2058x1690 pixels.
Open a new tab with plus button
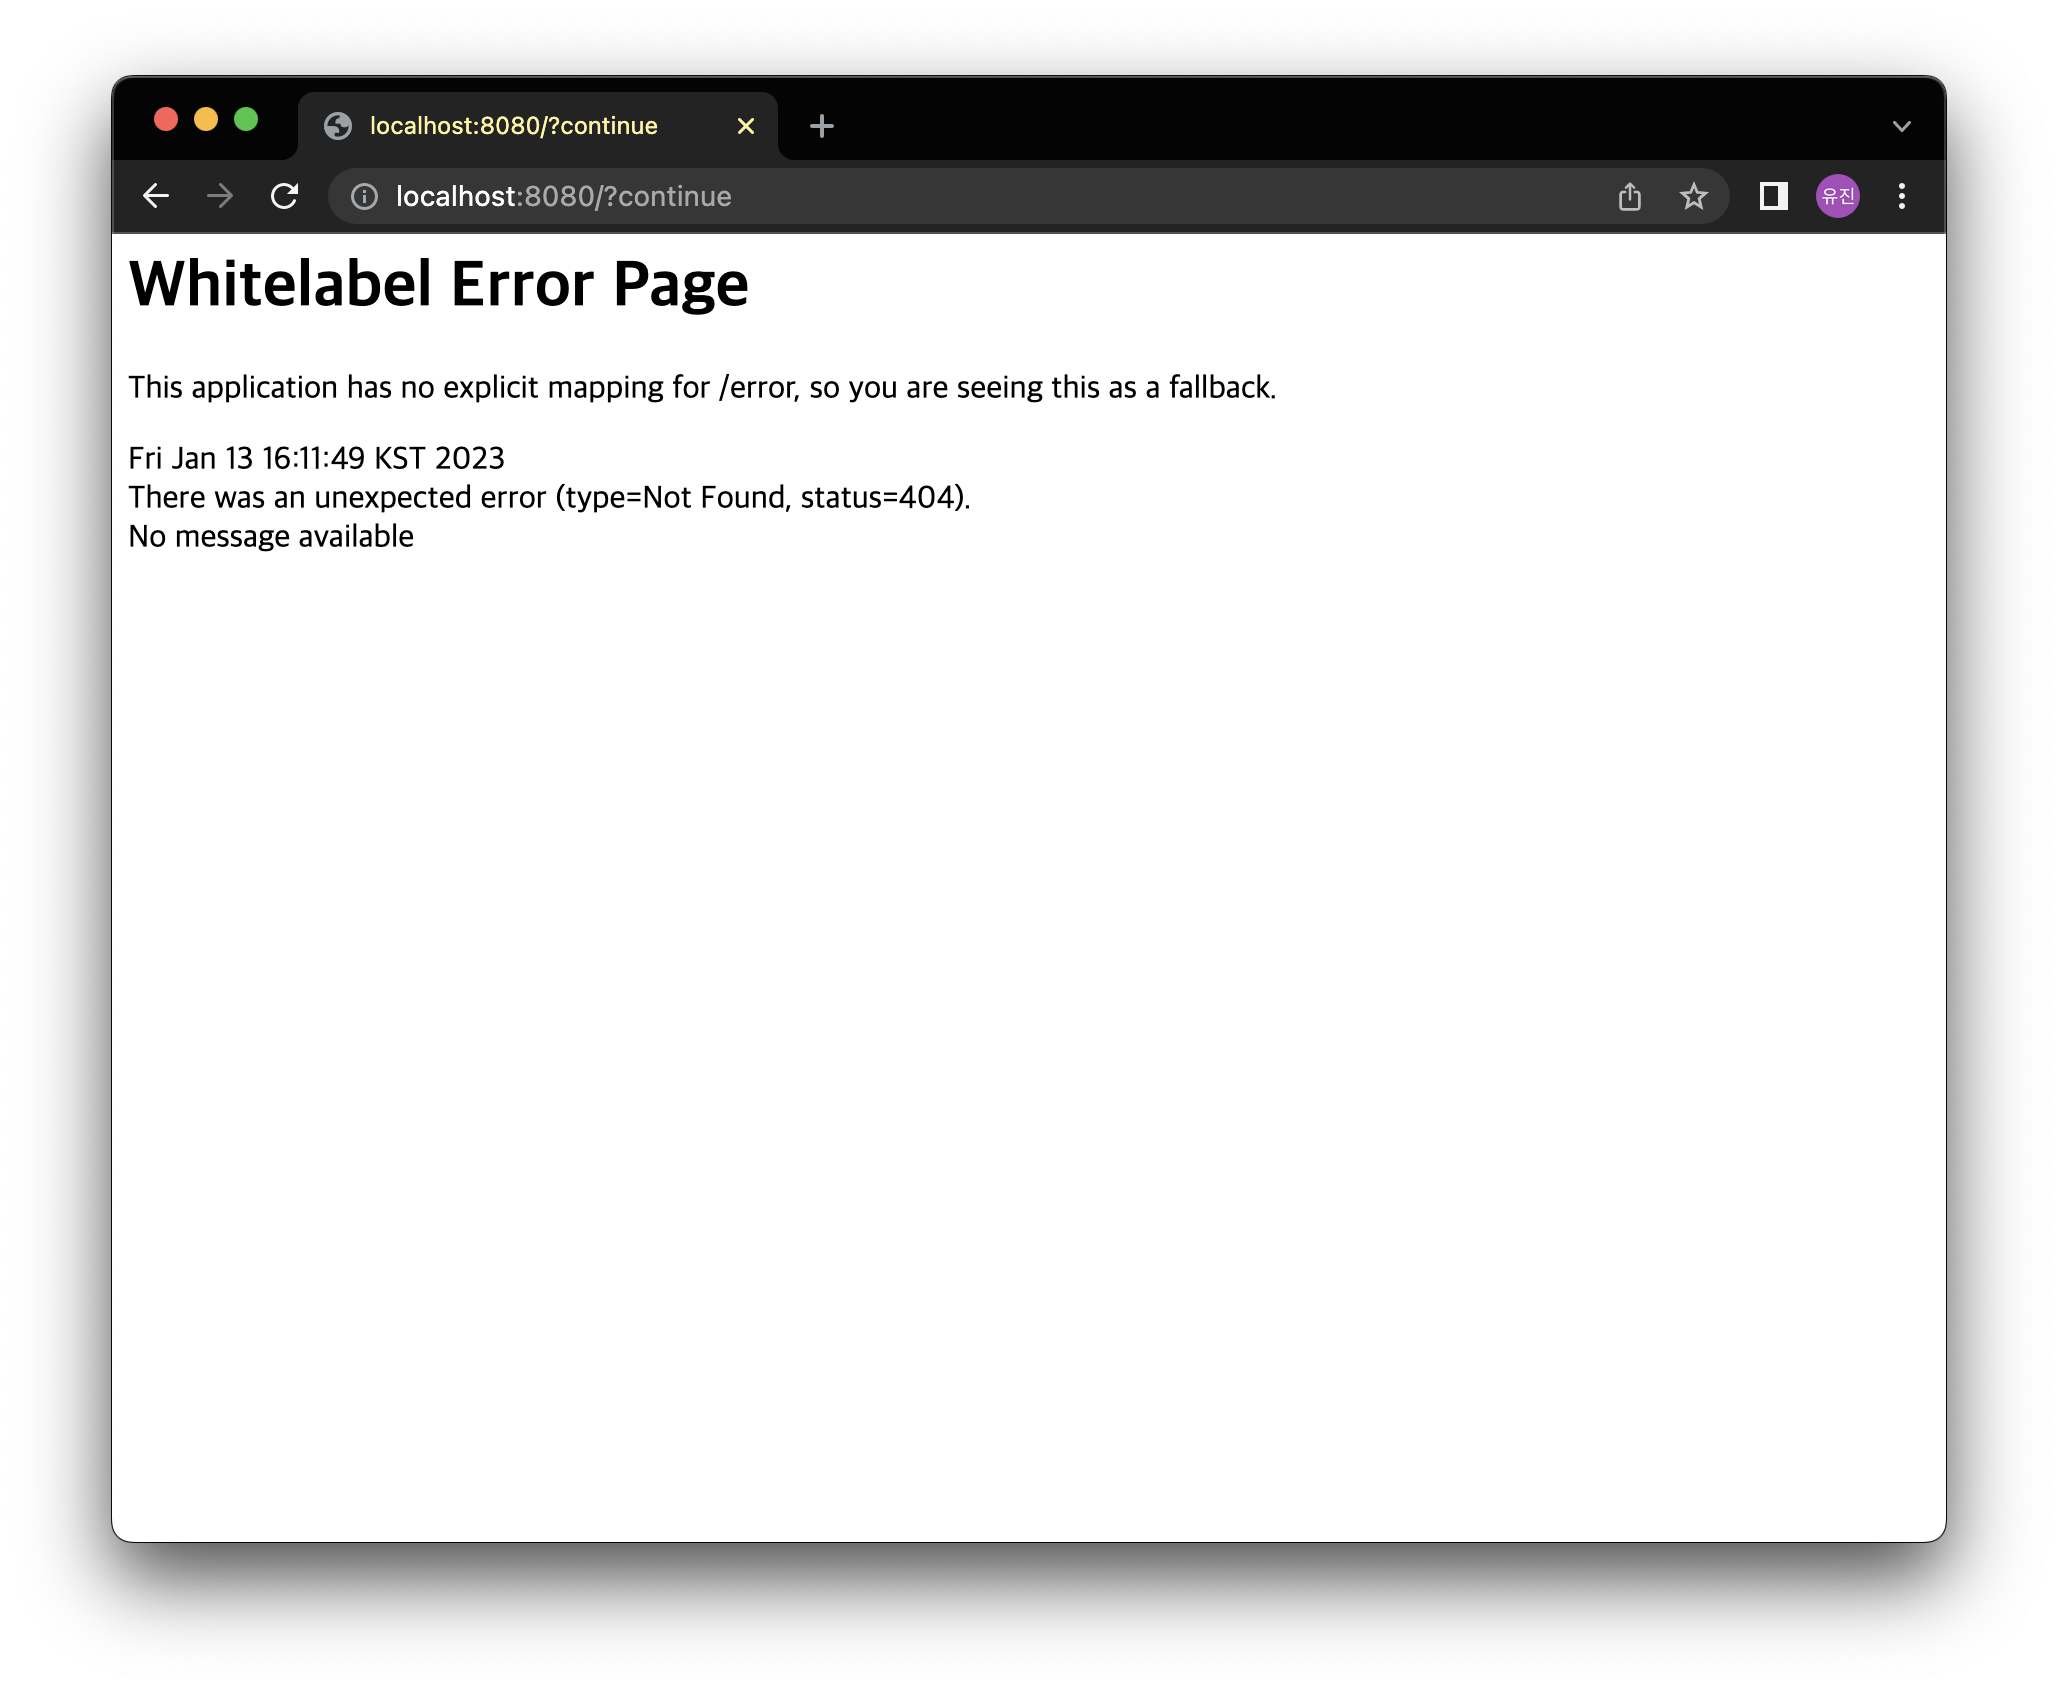[822, 126]
